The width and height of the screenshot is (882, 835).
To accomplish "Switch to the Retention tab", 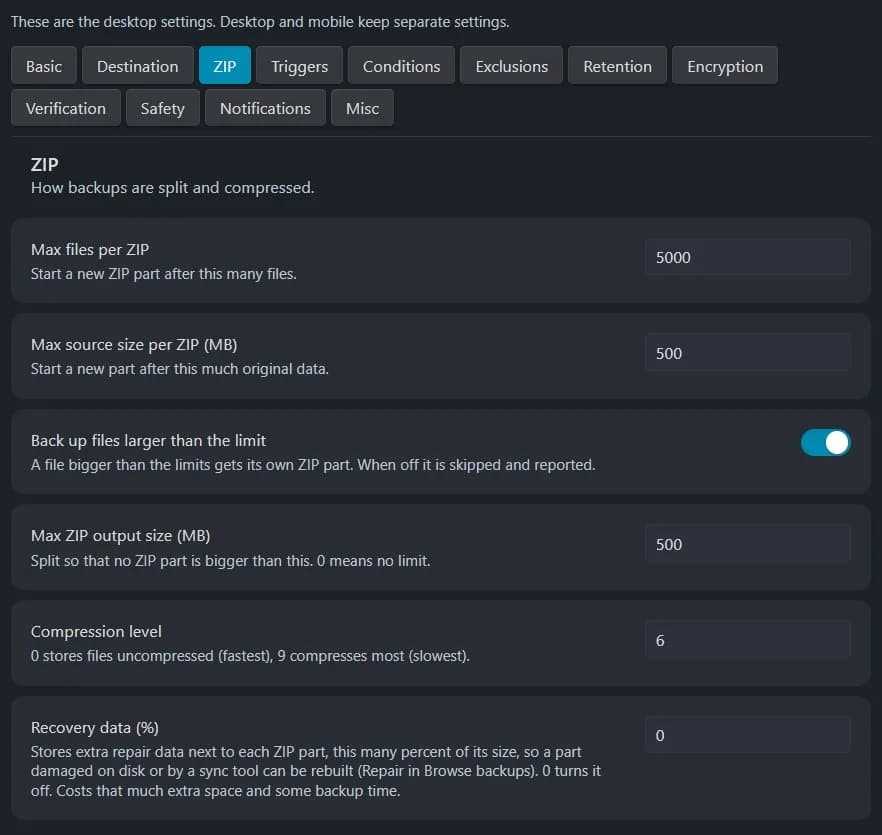I will coord(617,66).
